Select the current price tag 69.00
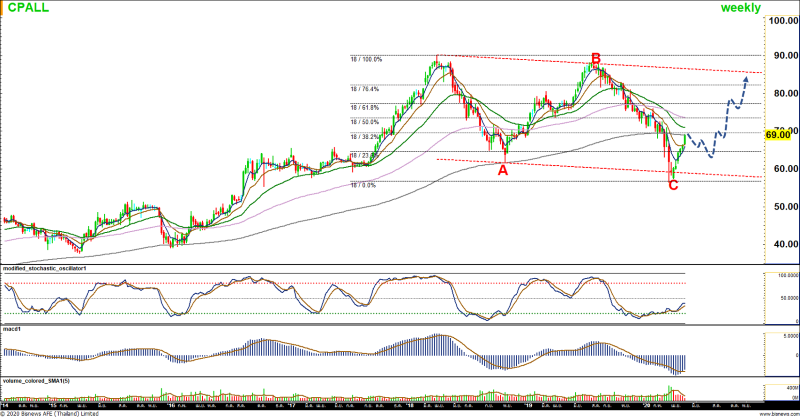The width and height of the screenshot is (800, 418). pyautogui.click(x=778, y=134)
